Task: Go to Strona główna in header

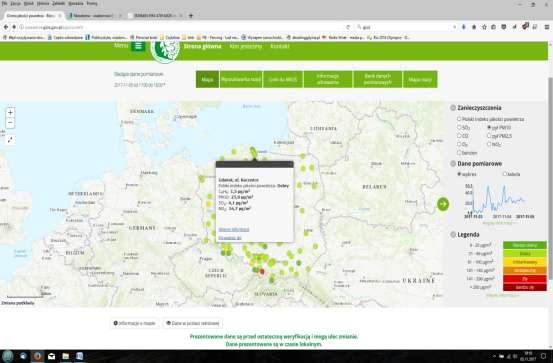Action: pyautogui.click(x=202, y=46)
